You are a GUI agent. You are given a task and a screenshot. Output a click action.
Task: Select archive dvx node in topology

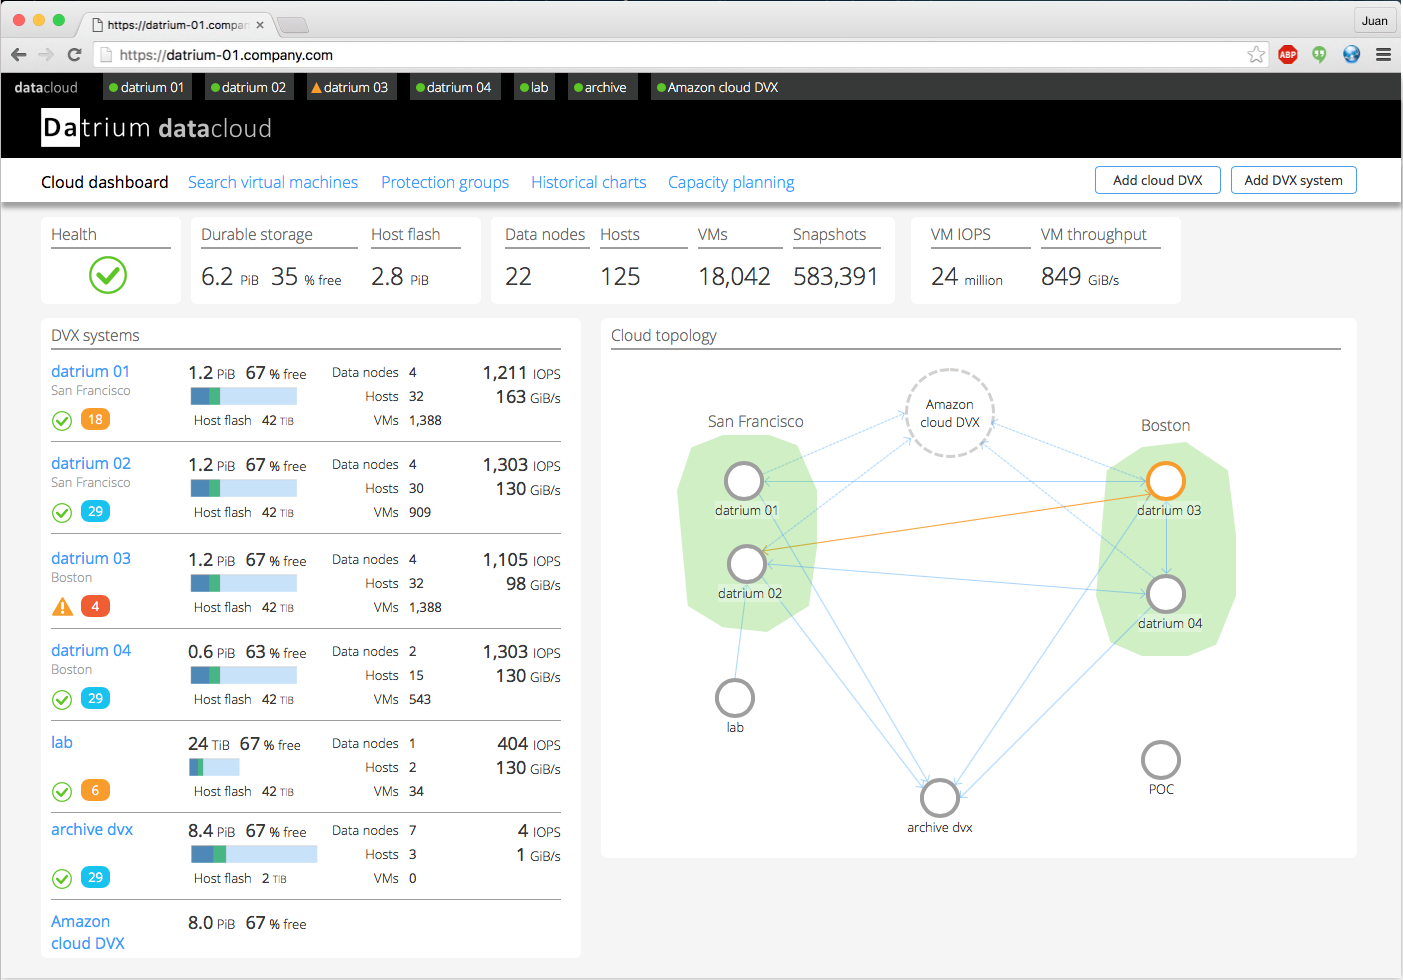click(x=940, y=798)
